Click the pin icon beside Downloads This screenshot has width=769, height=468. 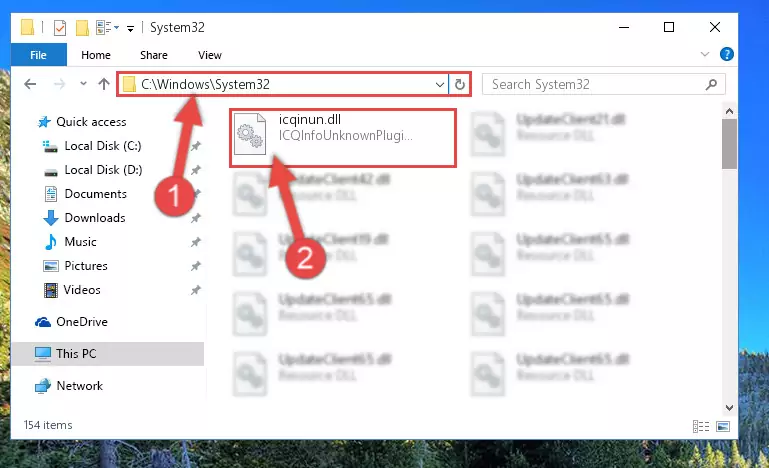coord(196,218)
